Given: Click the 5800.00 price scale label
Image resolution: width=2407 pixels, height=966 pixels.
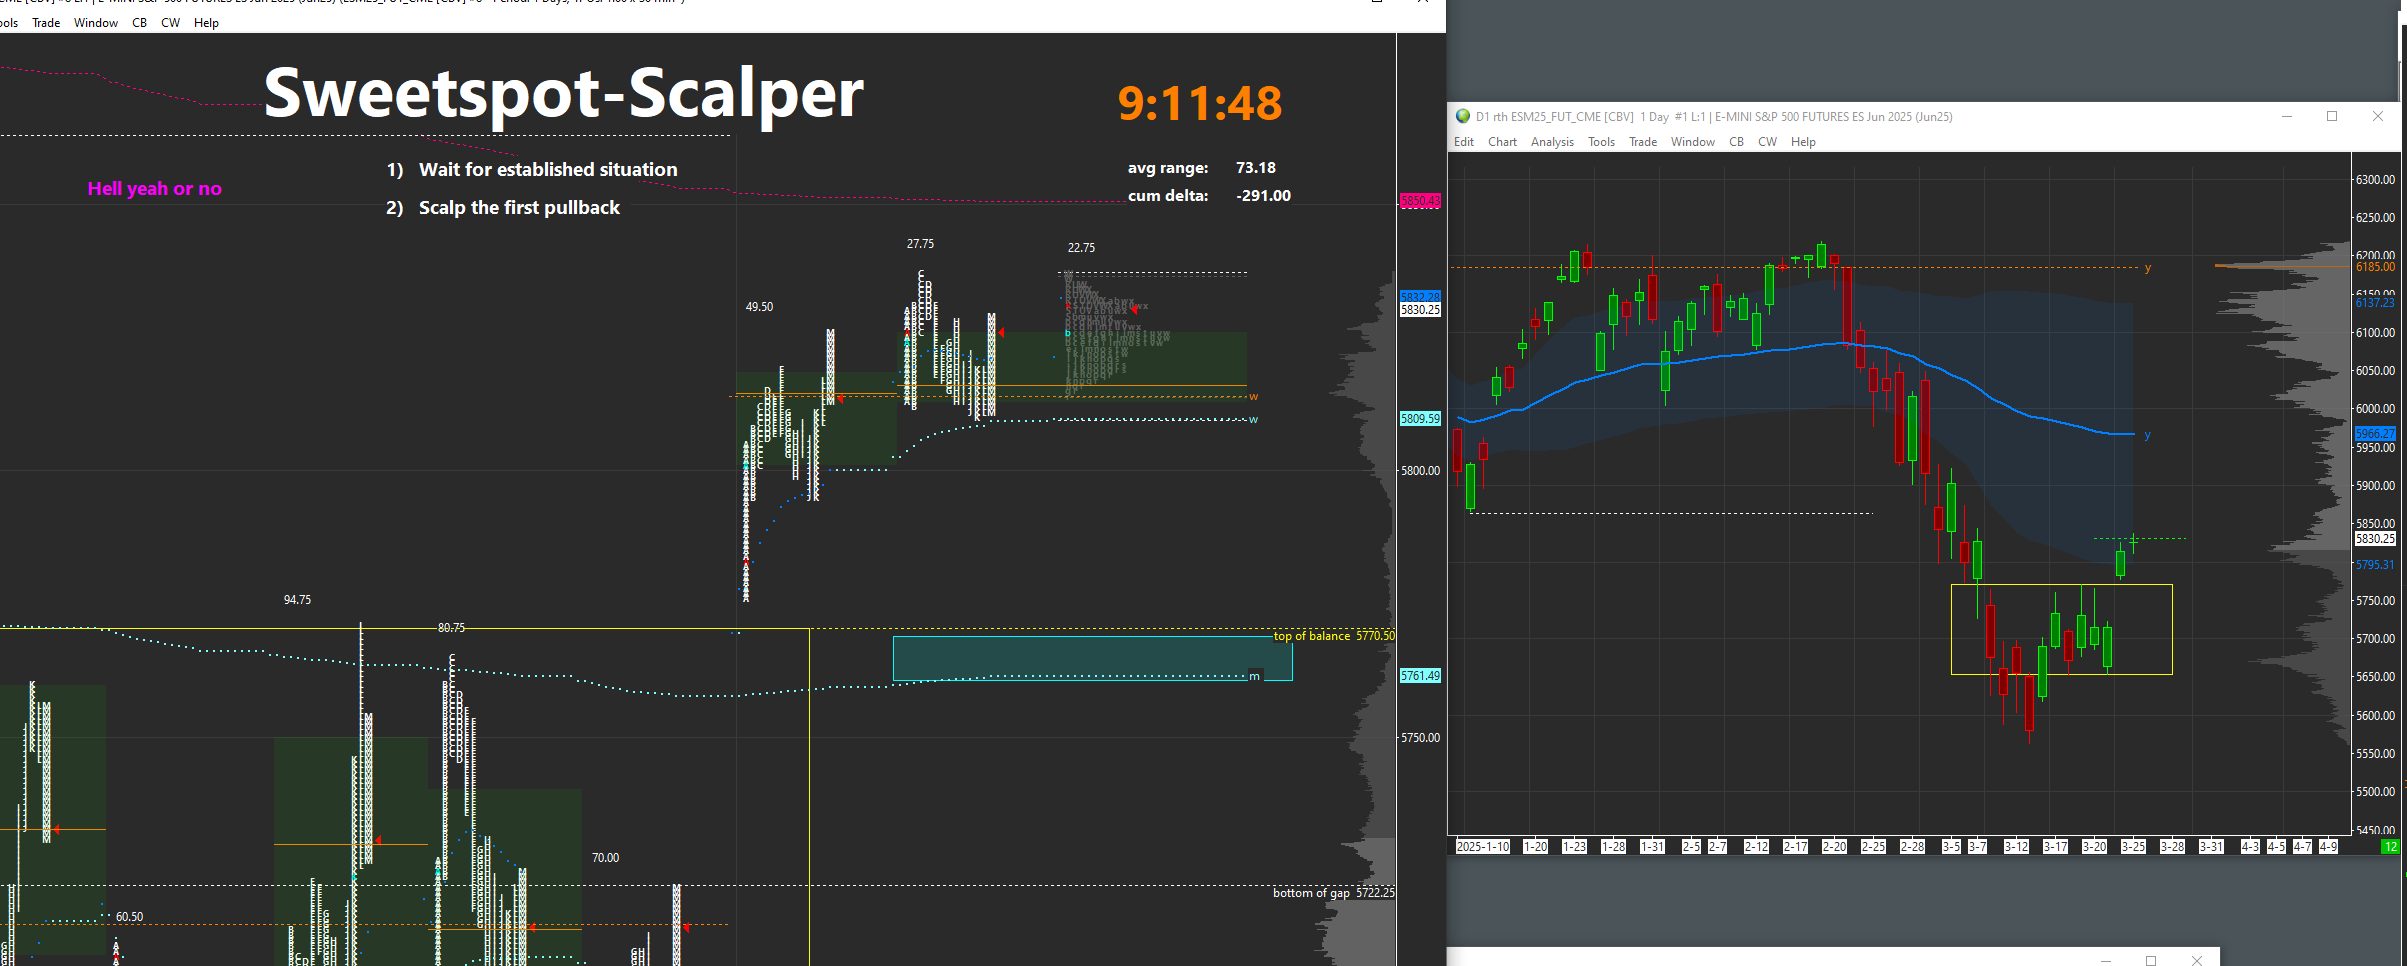Looking at the screenshot, I should tap(1420, 471).
